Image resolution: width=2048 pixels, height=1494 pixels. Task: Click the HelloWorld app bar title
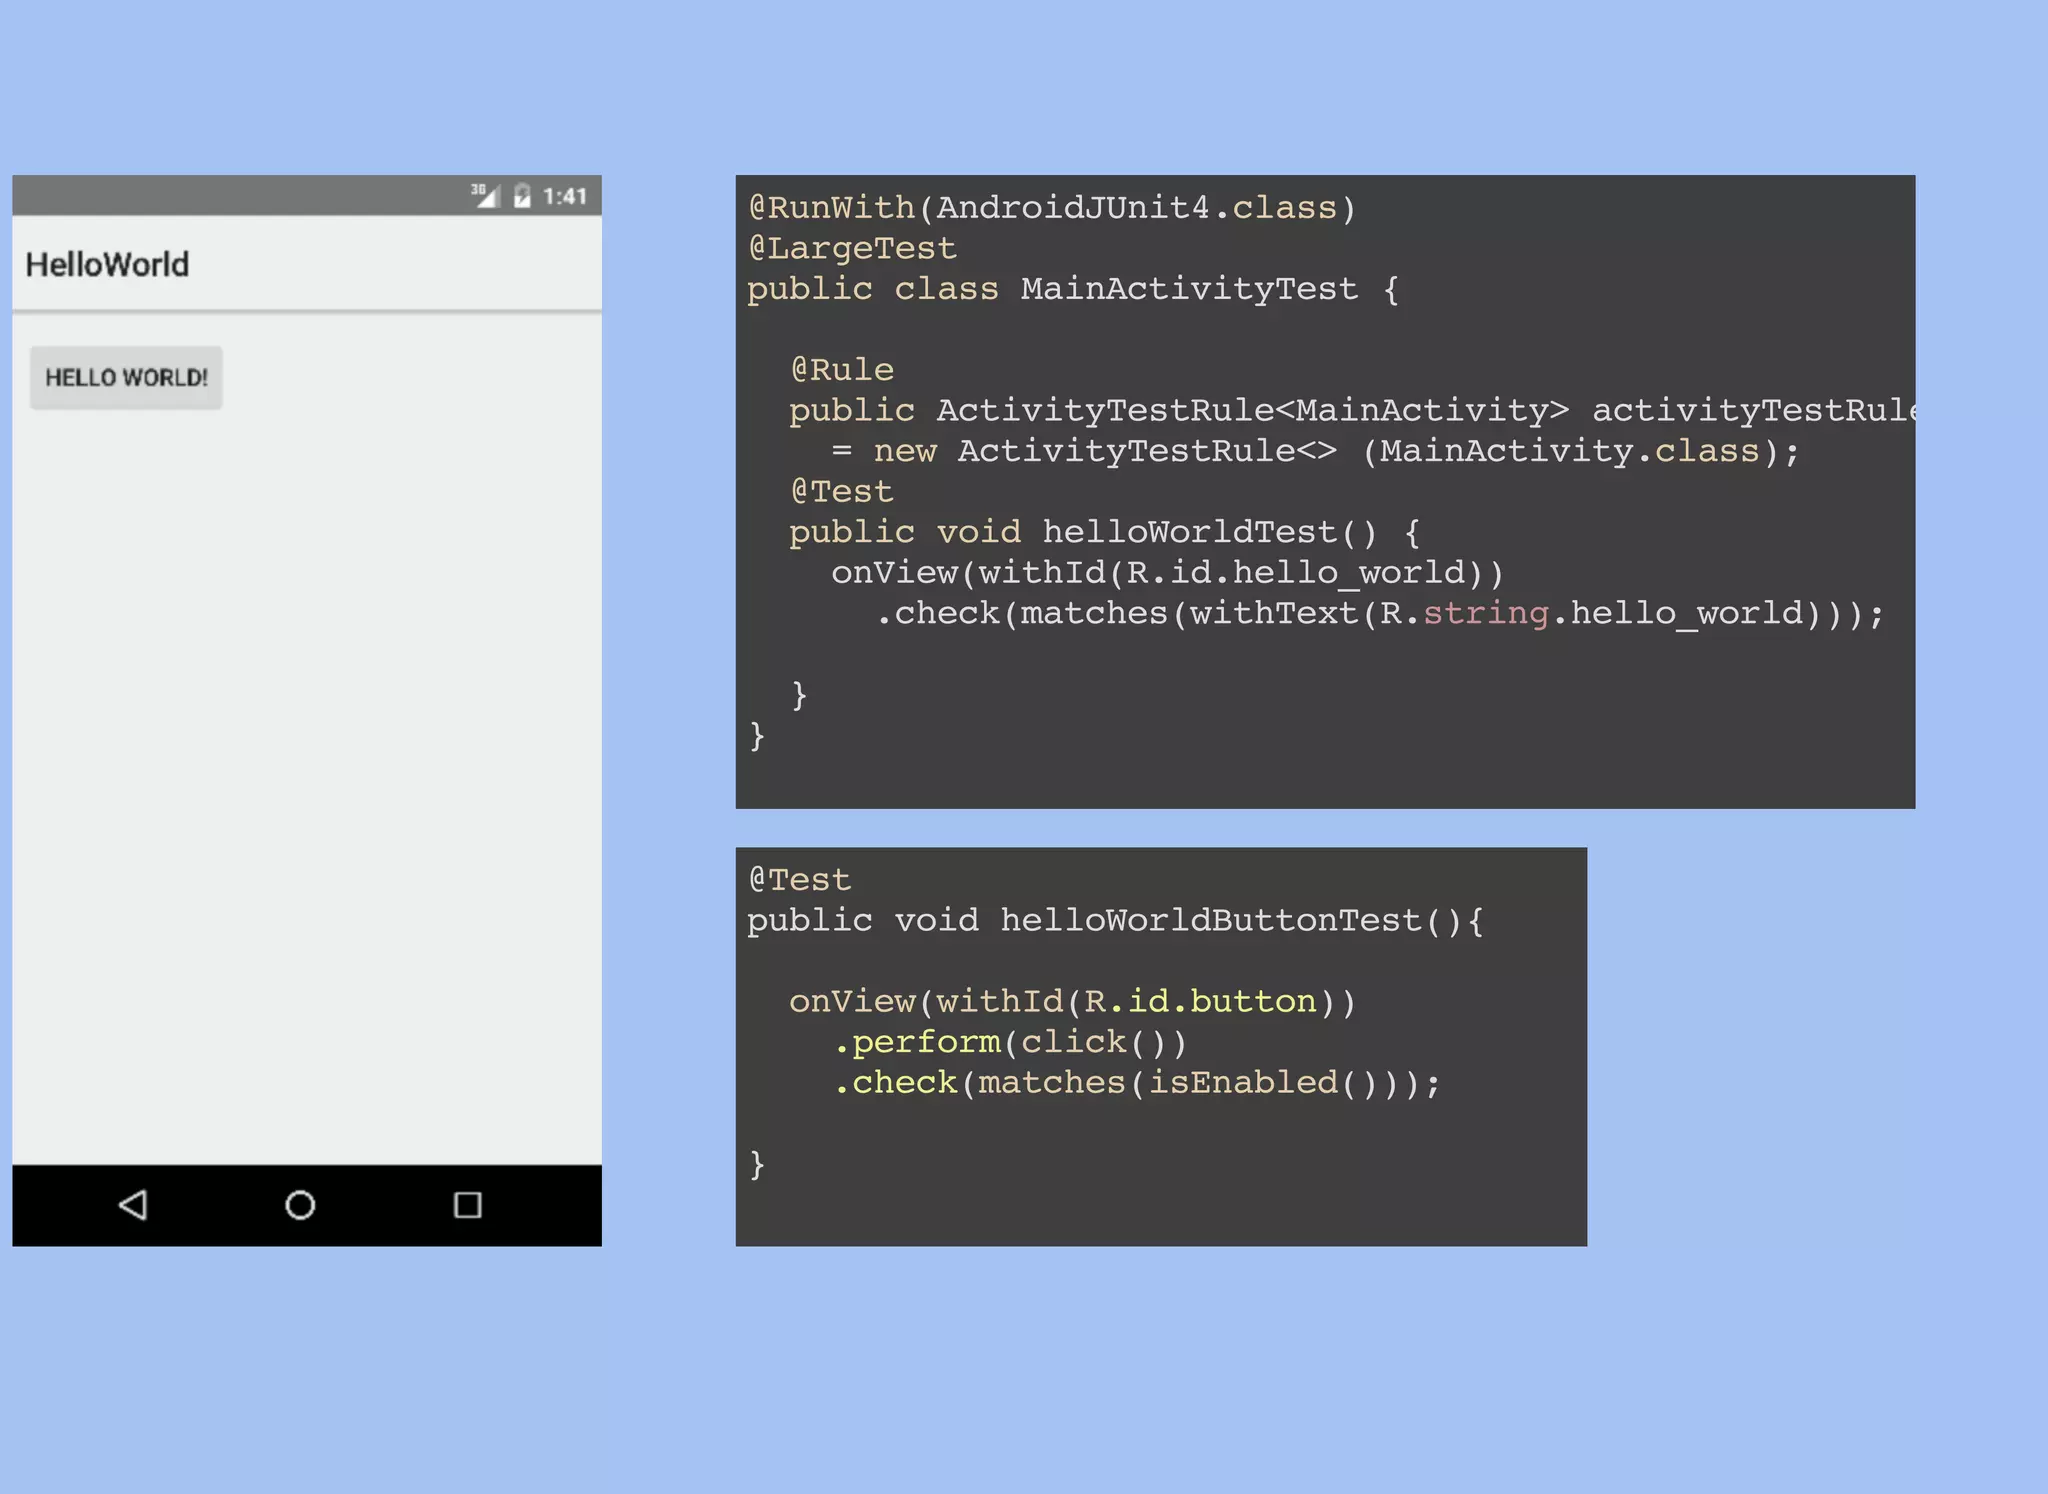click(x=107, y=265)
